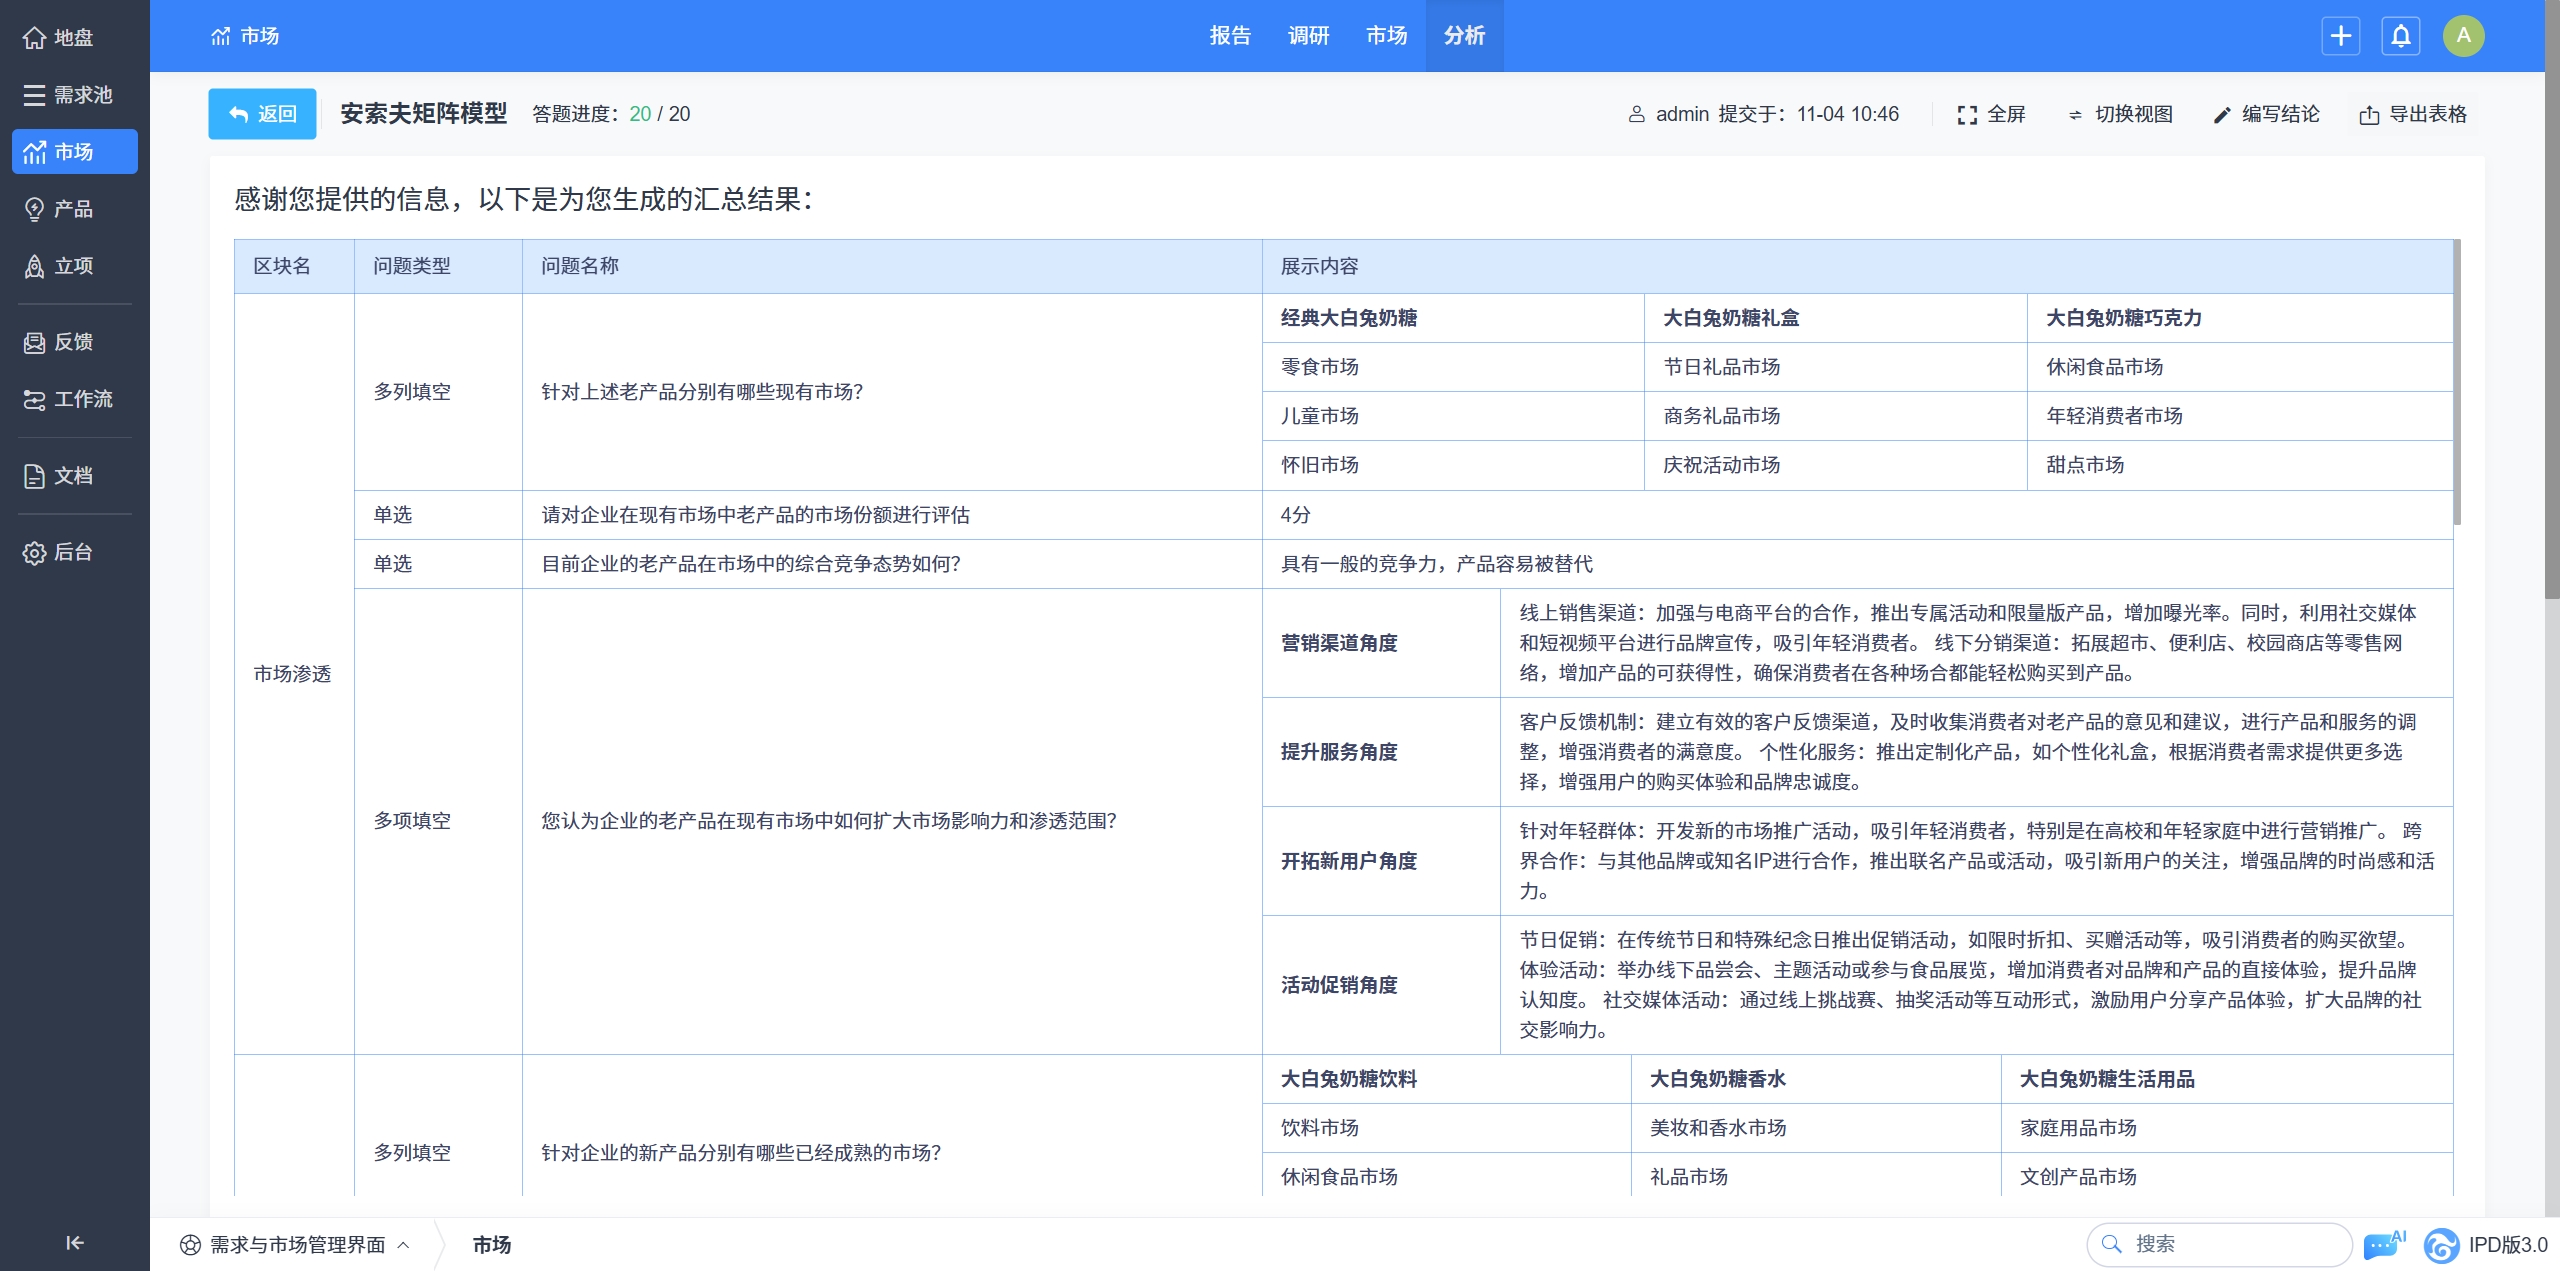Click the 经典大白兔奶糖 cell

1453,318
